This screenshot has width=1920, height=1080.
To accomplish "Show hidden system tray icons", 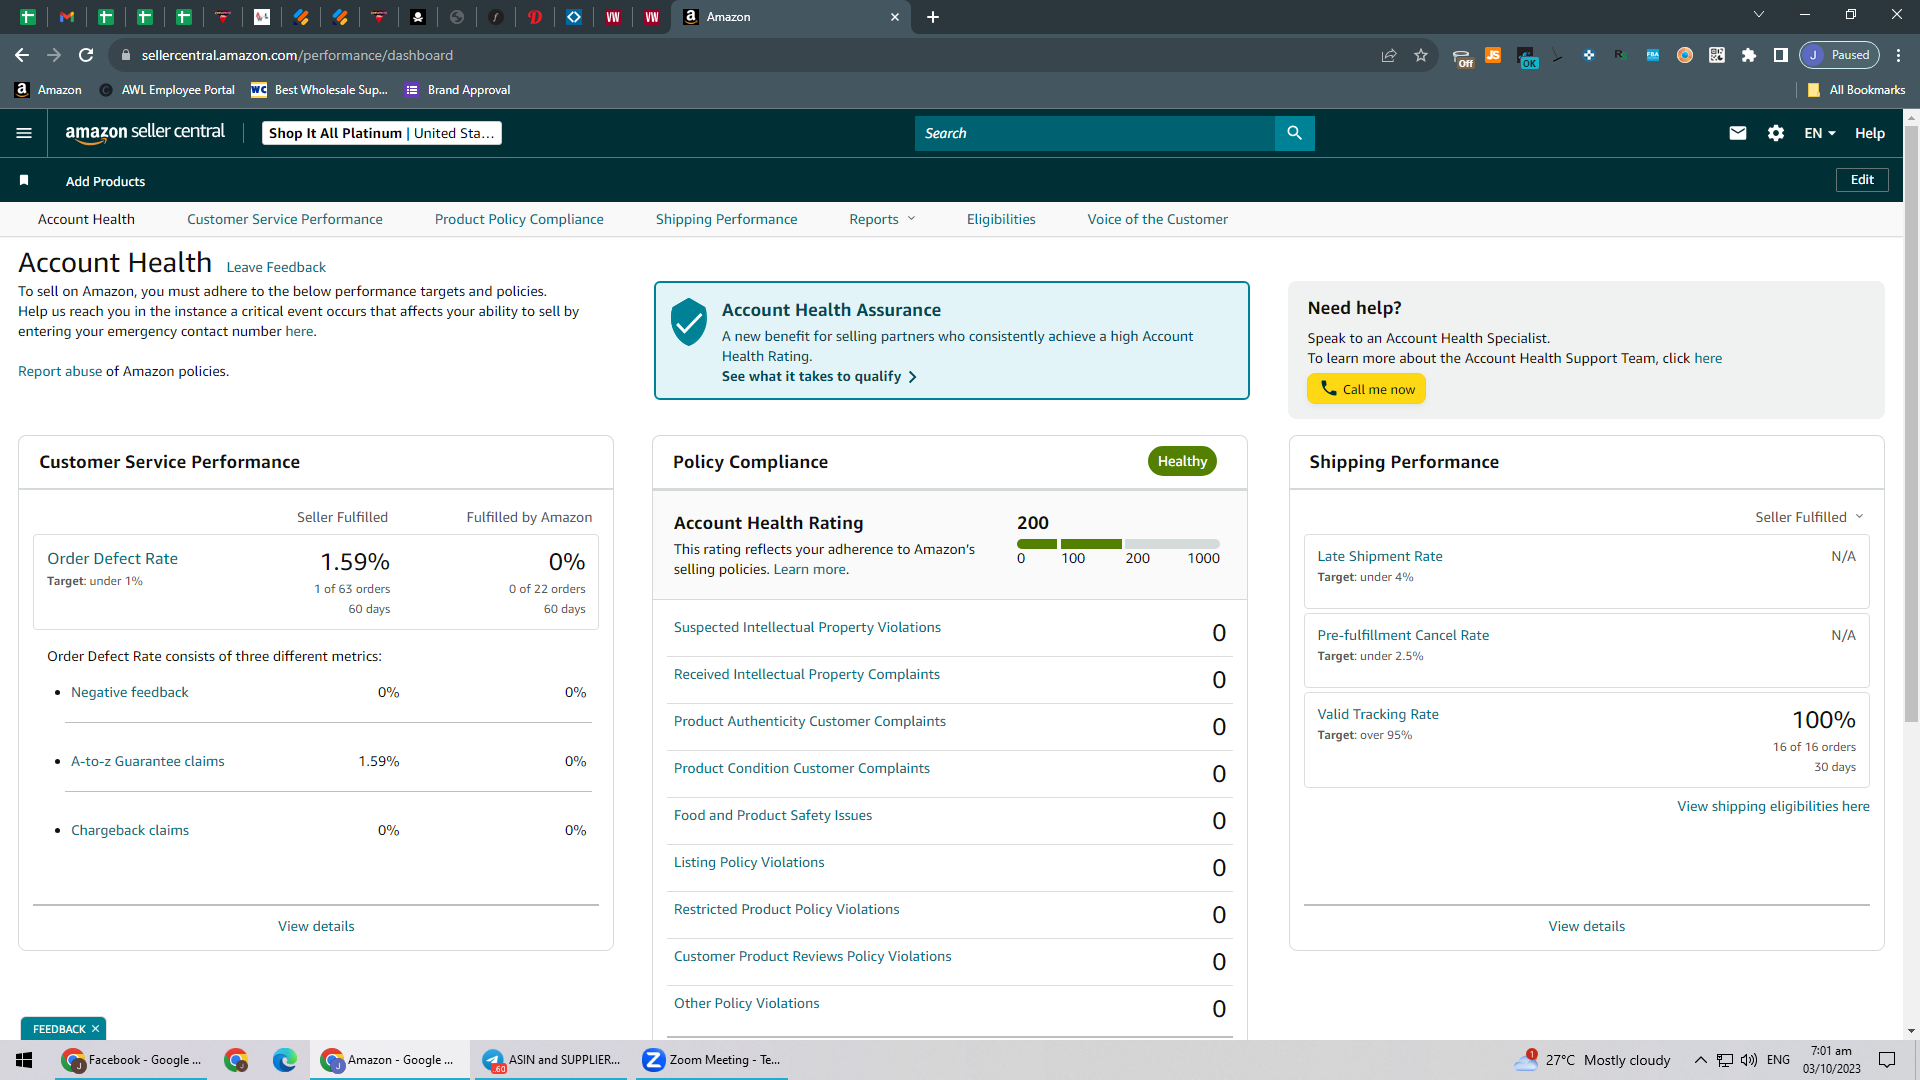I will 1700,1060.
